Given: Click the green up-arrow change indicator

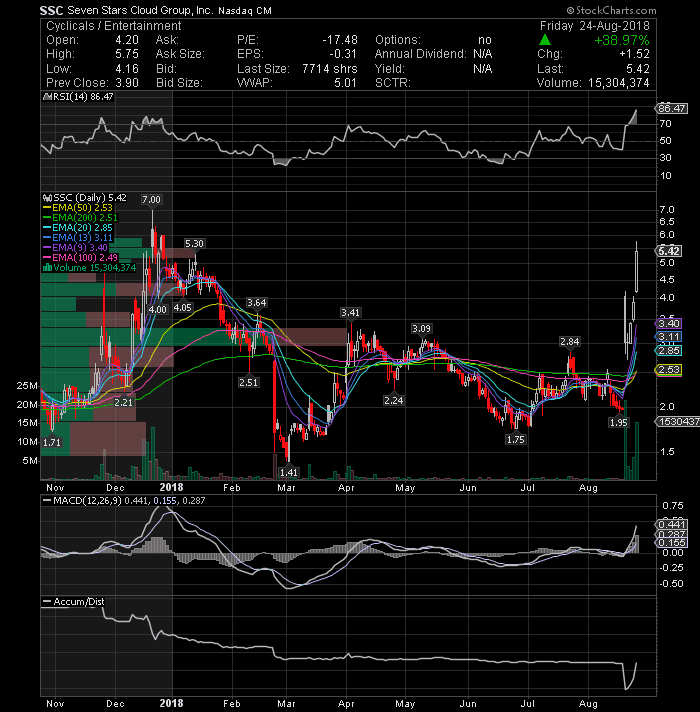Looking at the screenshot, I should pyautogui.click(x=545, y=40).
